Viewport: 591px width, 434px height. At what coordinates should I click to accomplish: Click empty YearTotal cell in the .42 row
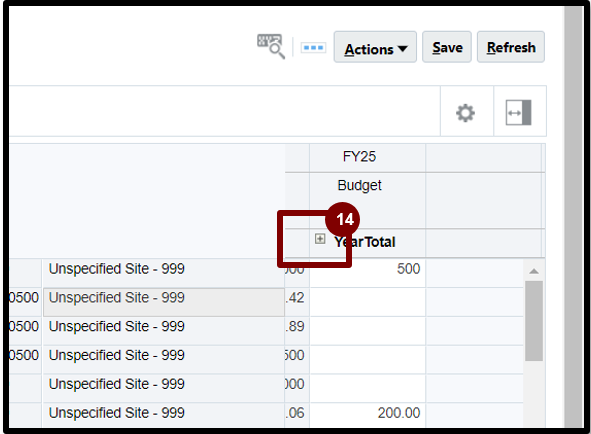coord(367,302)
